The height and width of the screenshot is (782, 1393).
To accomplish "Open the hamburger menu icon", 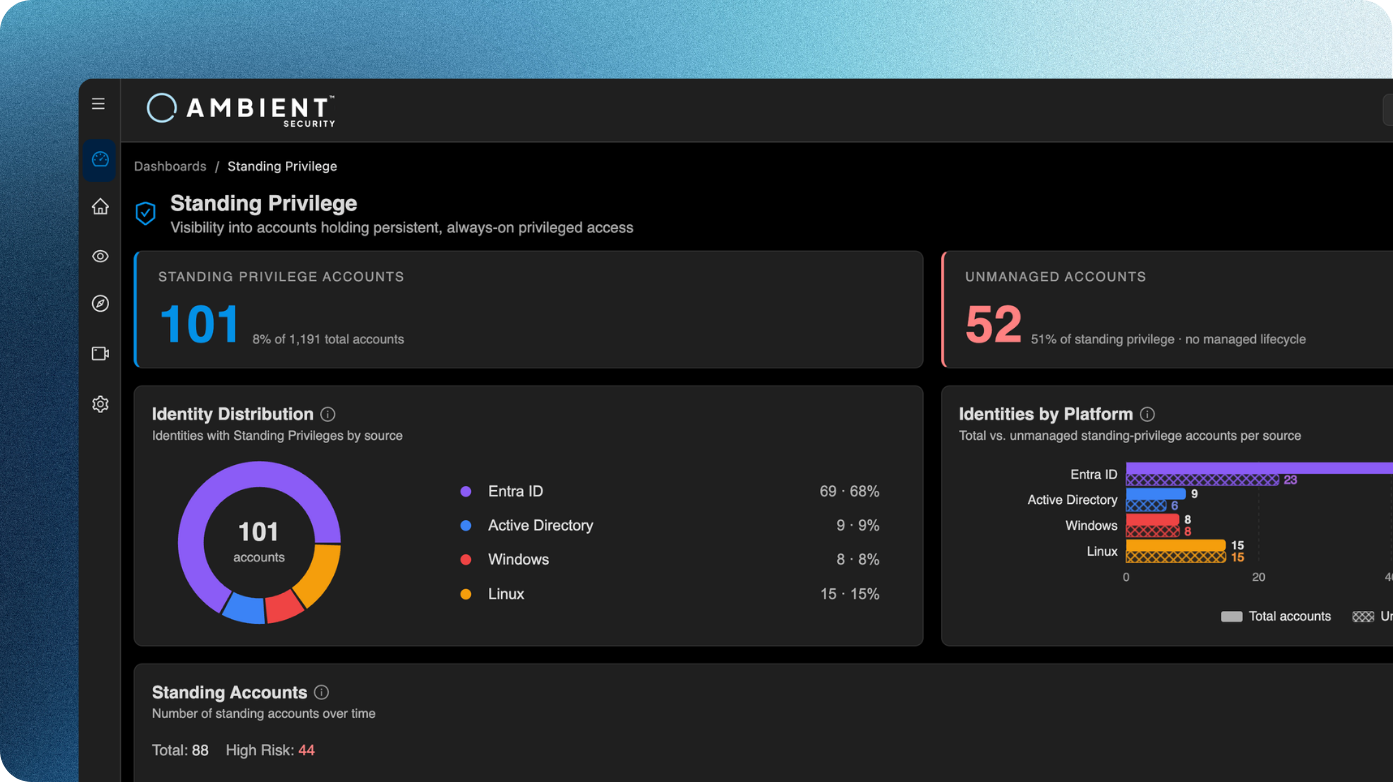I will point(98,104).
